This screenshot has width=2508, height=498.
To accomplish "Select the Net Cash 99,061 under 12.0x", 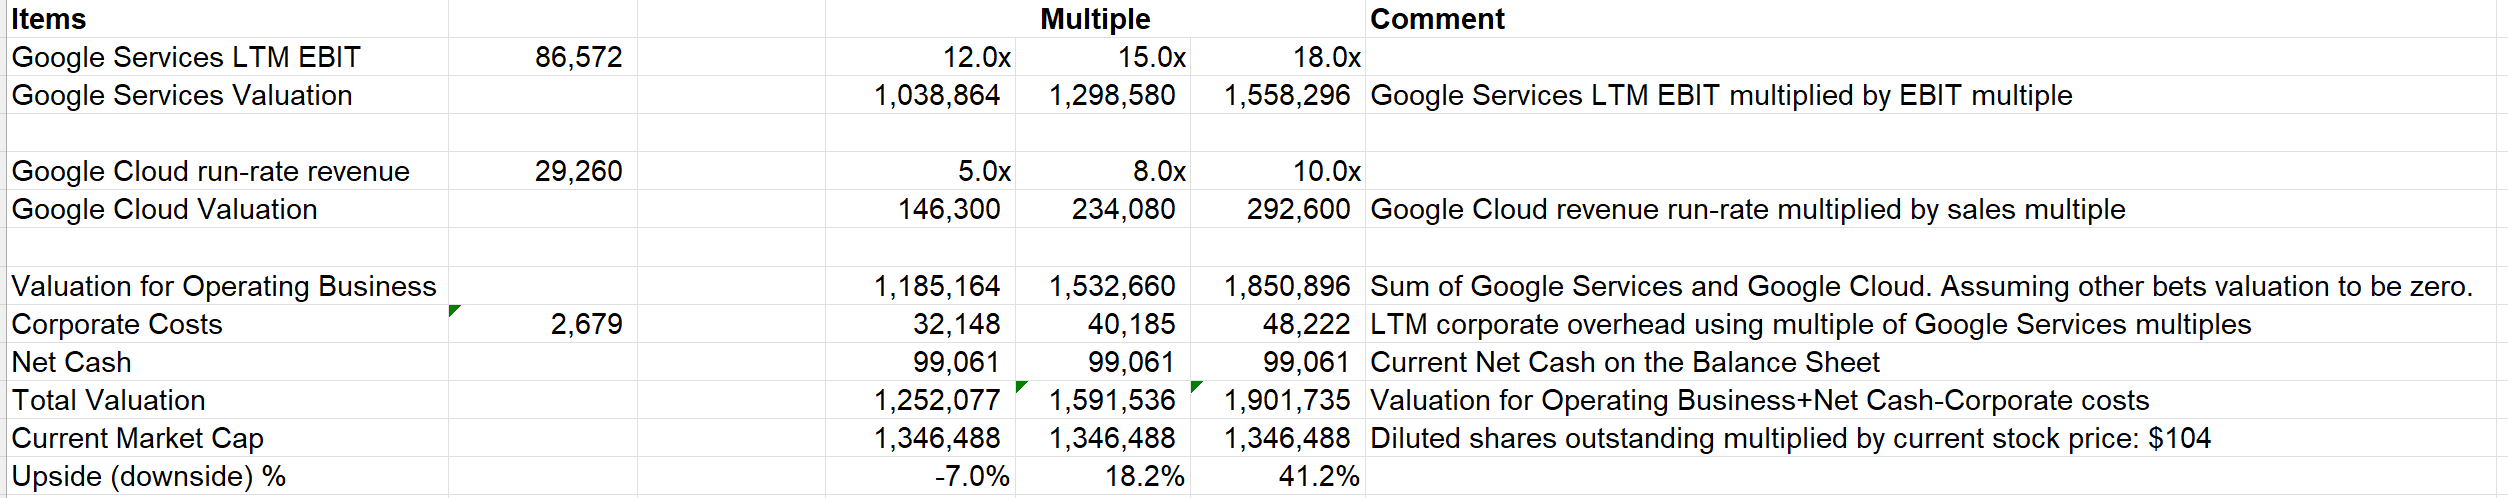I will (x=920, y=362).
